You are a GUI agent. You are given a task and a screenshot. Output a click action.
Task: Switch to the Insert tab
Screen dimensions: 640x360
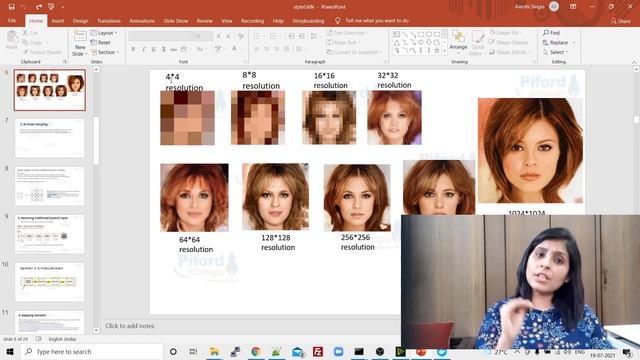pos(58,21)
